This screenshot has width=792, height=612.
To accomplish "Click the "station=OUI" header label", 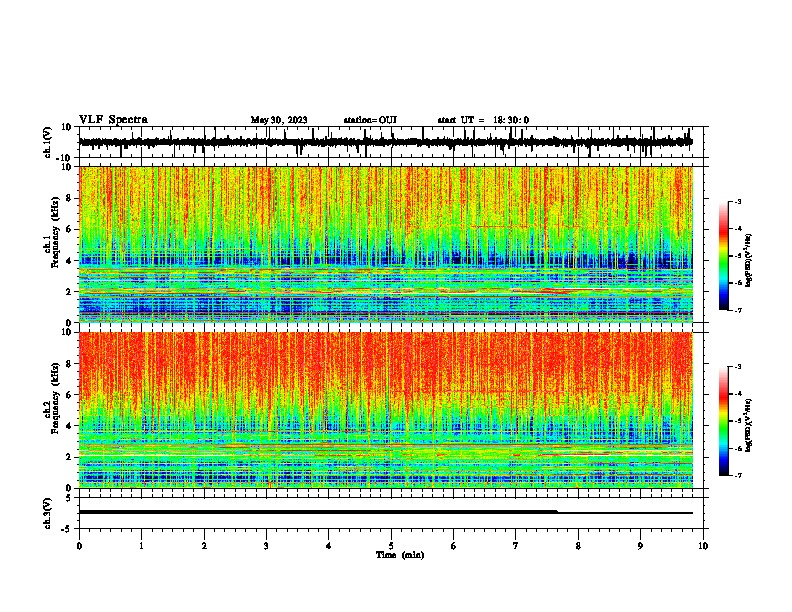I will pyautogui.click(x=370, y=120).
